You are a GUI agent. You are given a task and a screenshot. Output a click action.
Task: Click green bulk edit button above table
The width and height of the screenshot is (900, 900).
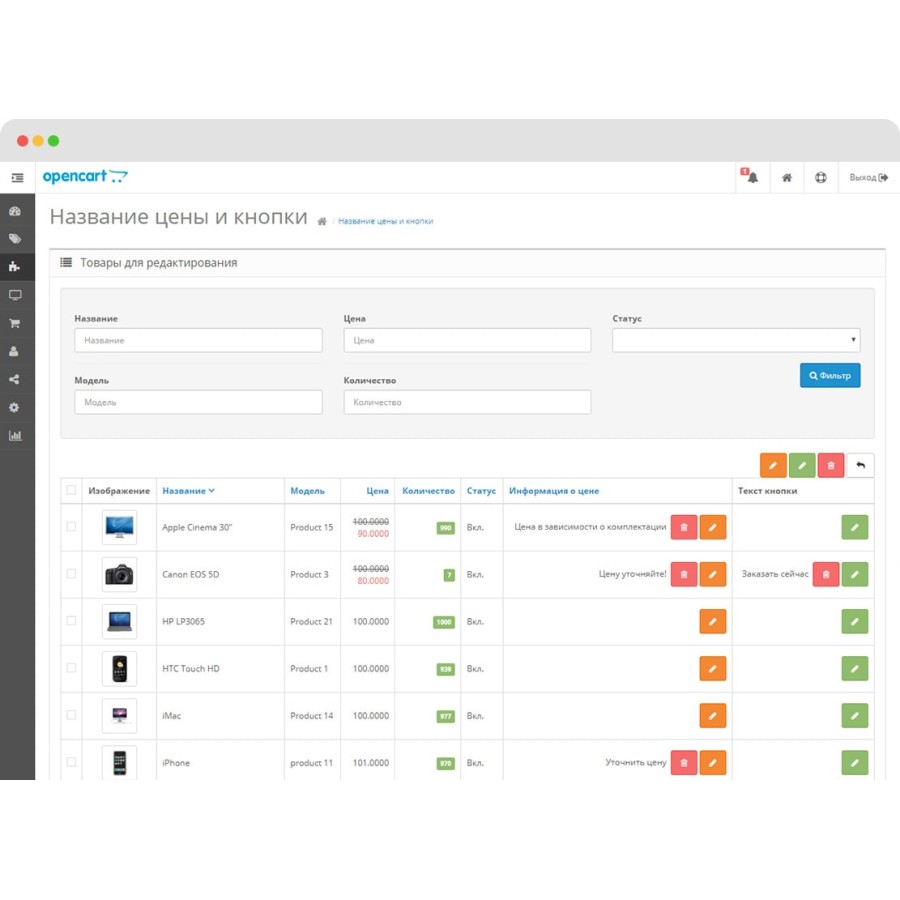pyautogui.click(x=802, y=465)
